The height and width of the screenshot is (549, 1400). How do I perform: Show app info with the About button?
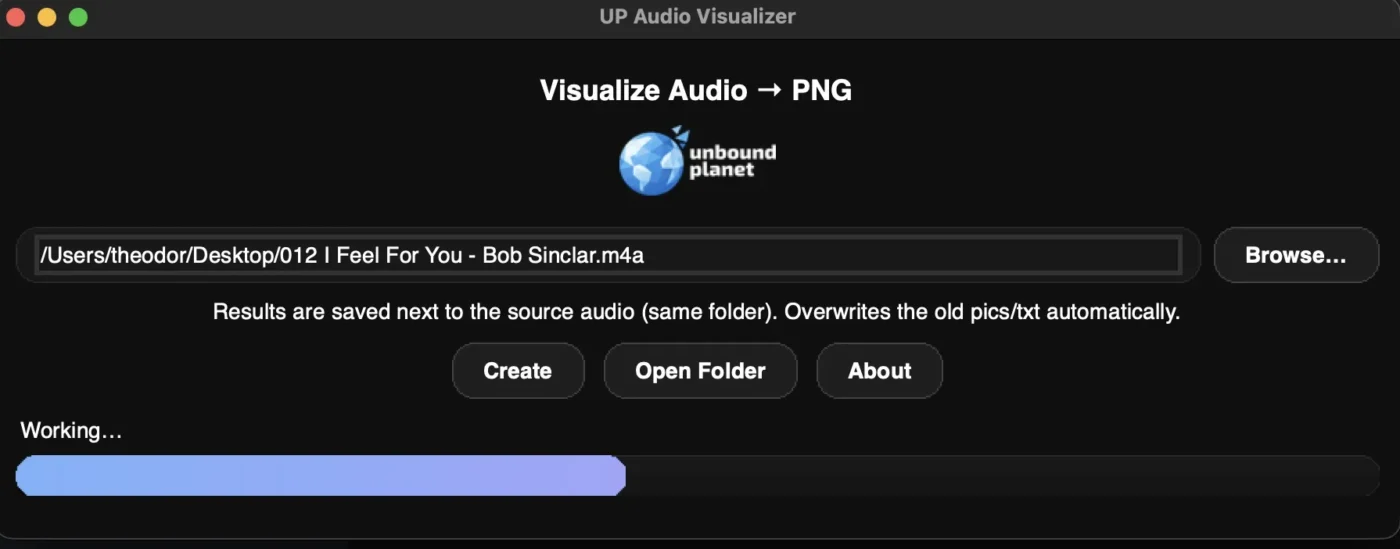click(x=879, y=371)
